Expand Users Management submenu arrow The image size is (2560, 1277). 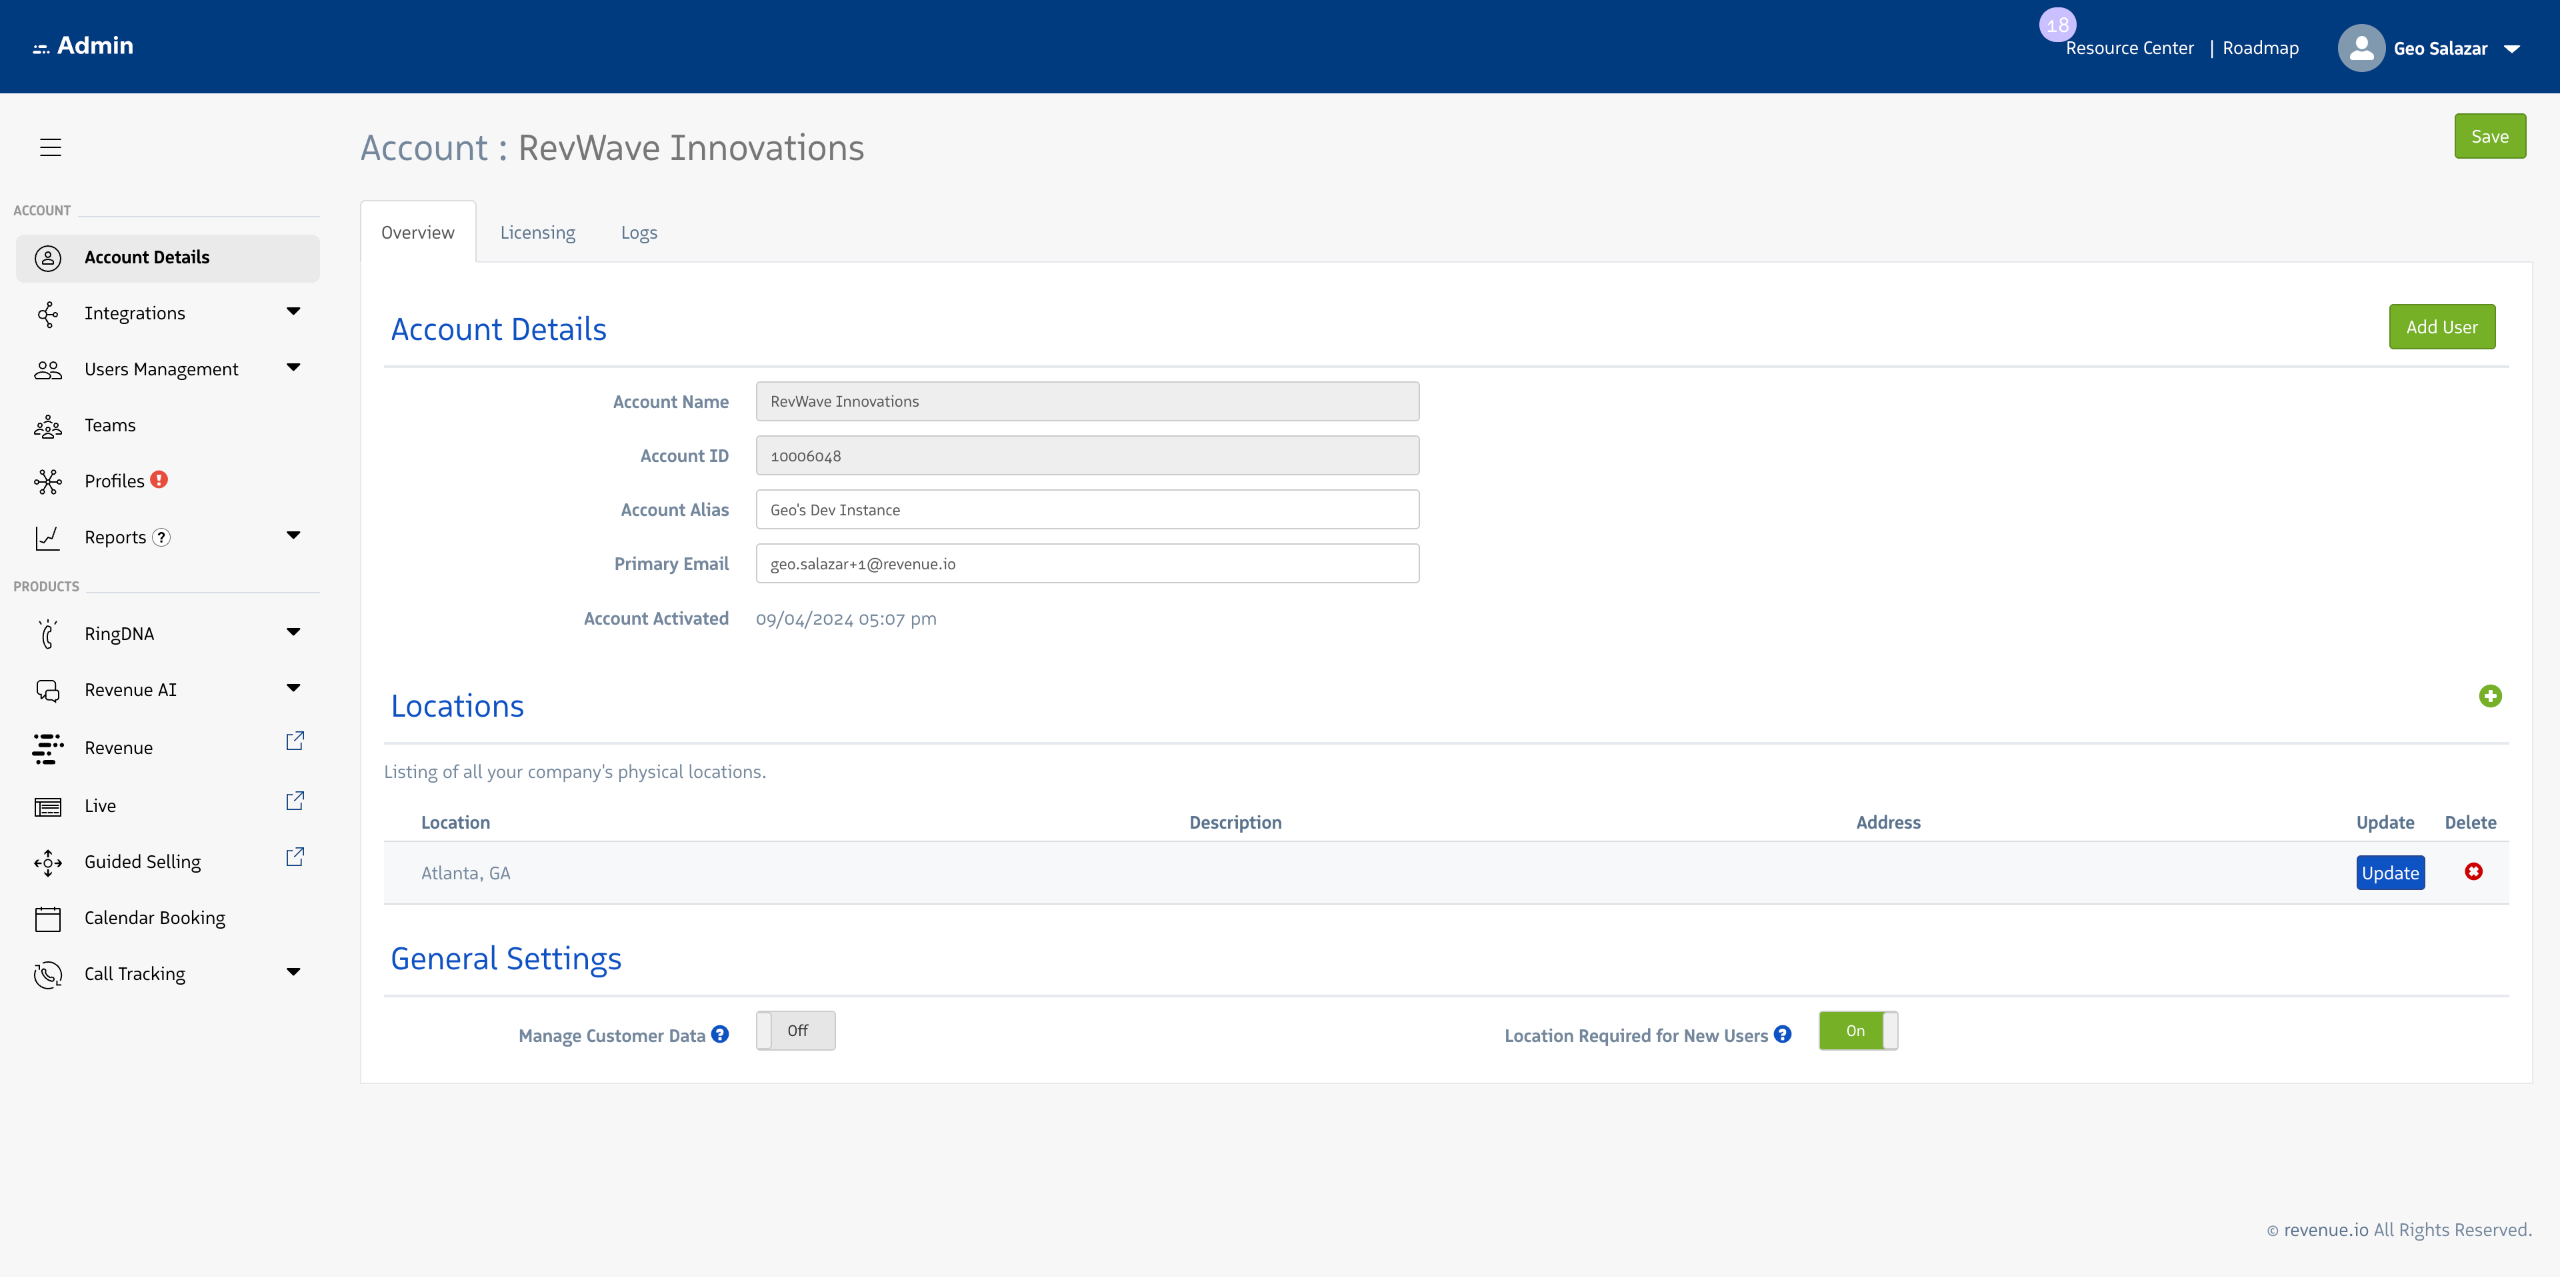click(293, 368)
